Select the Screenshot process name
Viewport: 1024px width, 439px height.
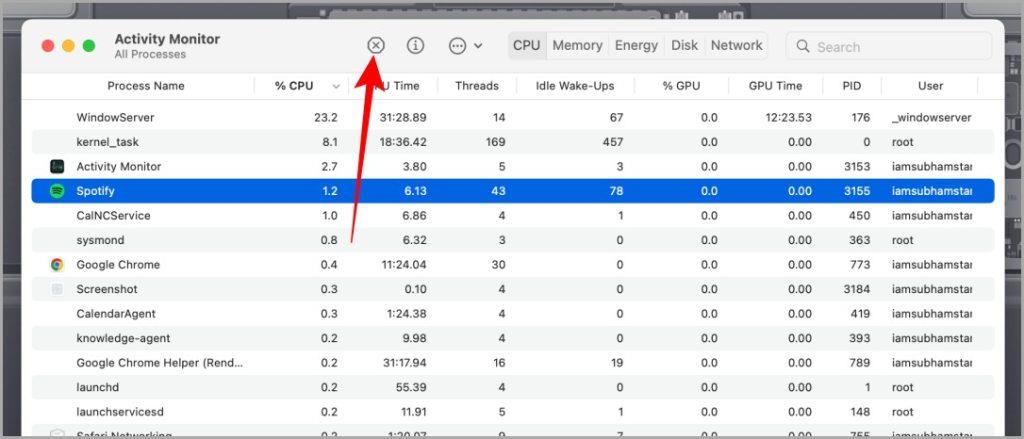point(107,289)
